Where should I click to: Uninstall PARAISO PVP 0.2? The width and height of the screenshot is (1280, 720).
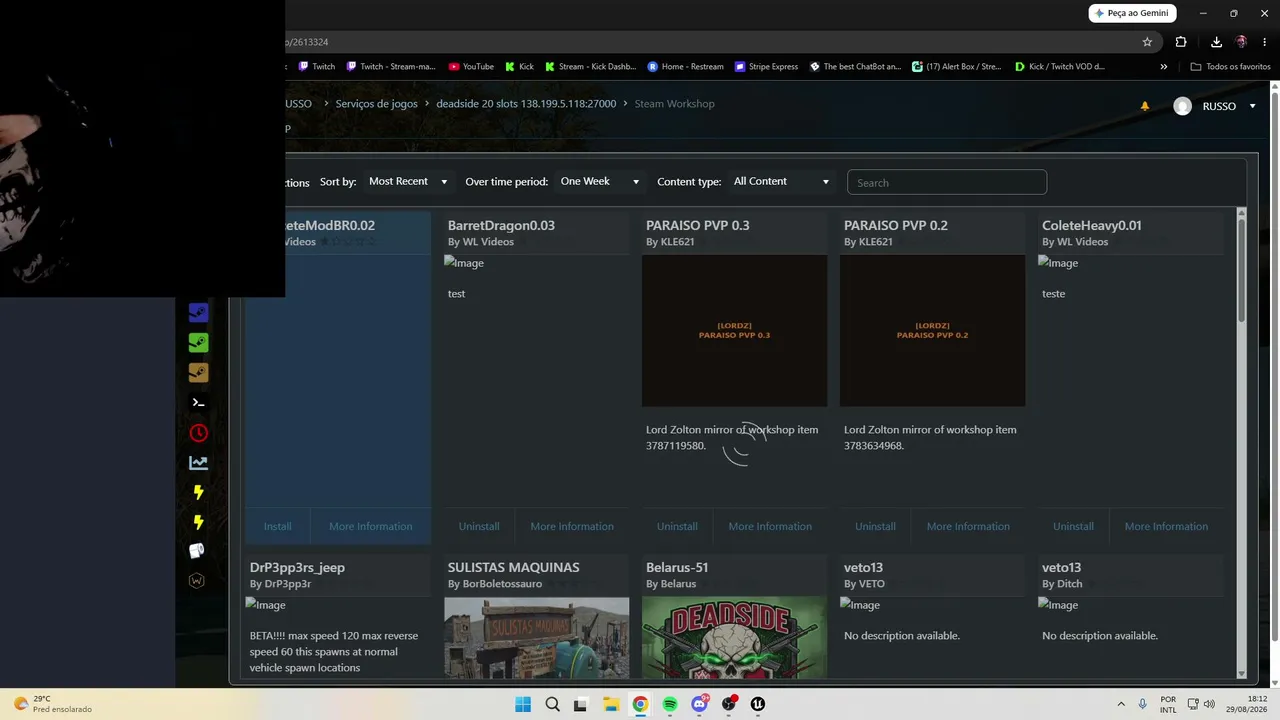point(875,526)
